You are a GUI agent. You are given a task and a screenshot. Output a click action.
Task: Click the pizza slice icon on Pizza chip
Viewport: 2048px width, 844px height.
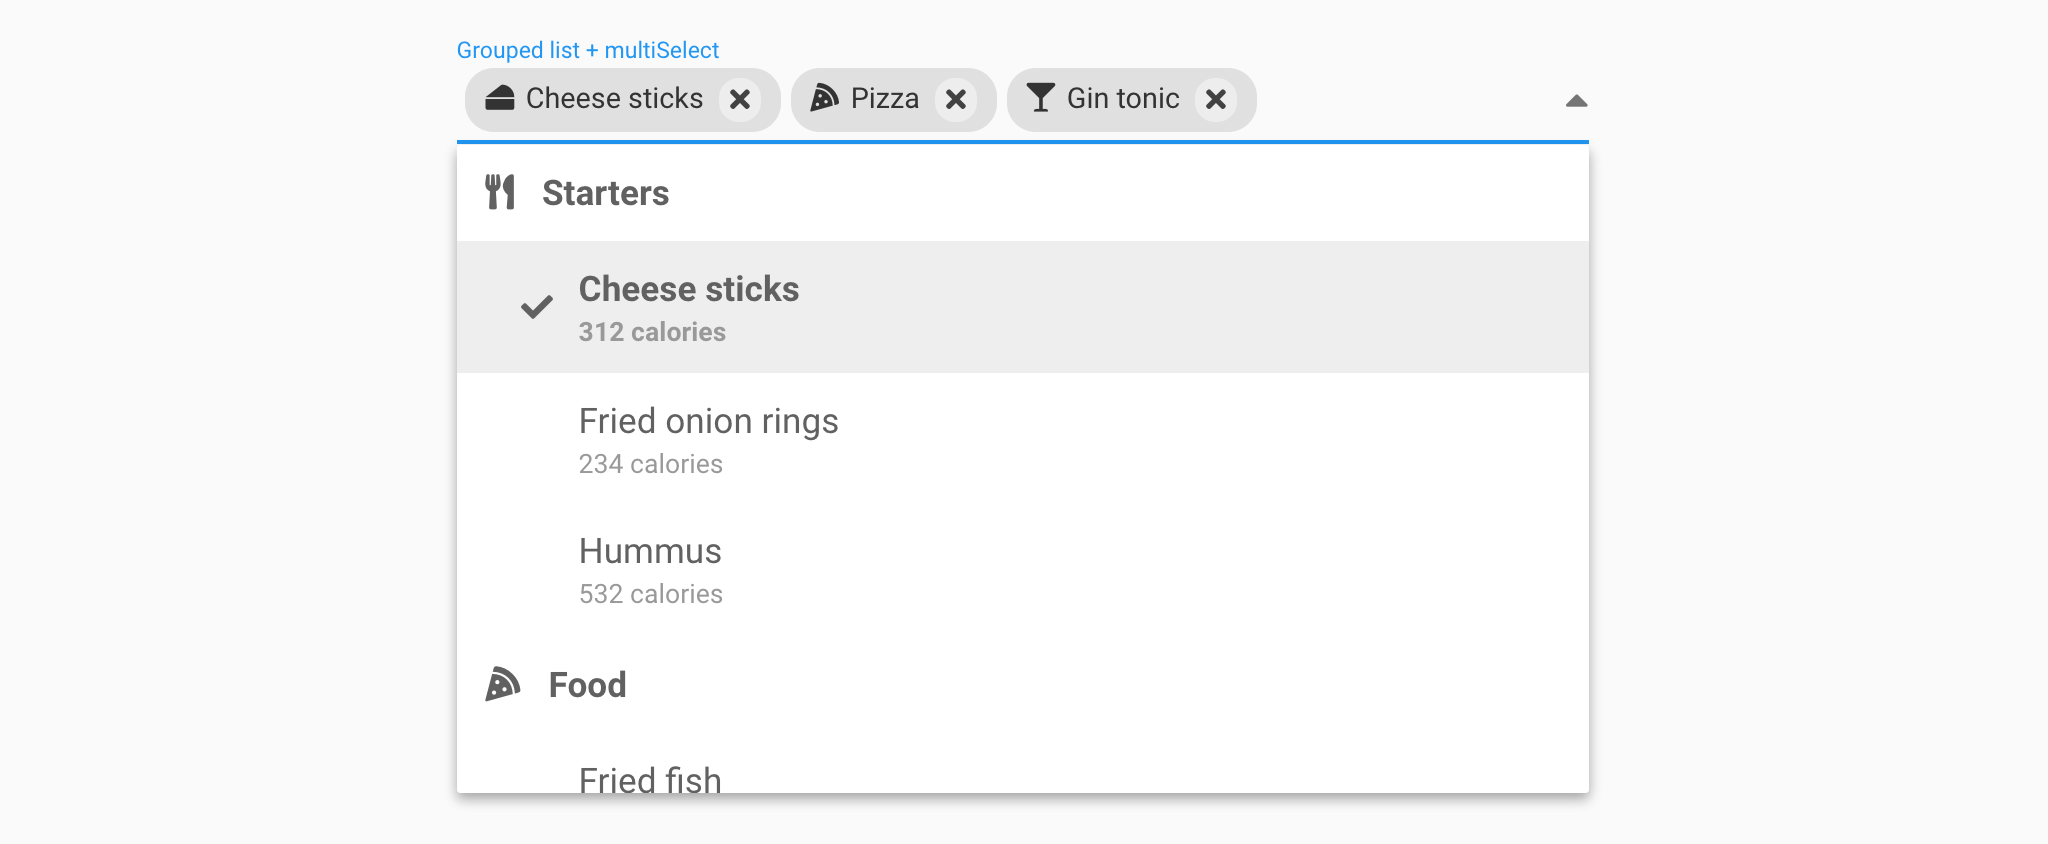click(x=826, y=99)
